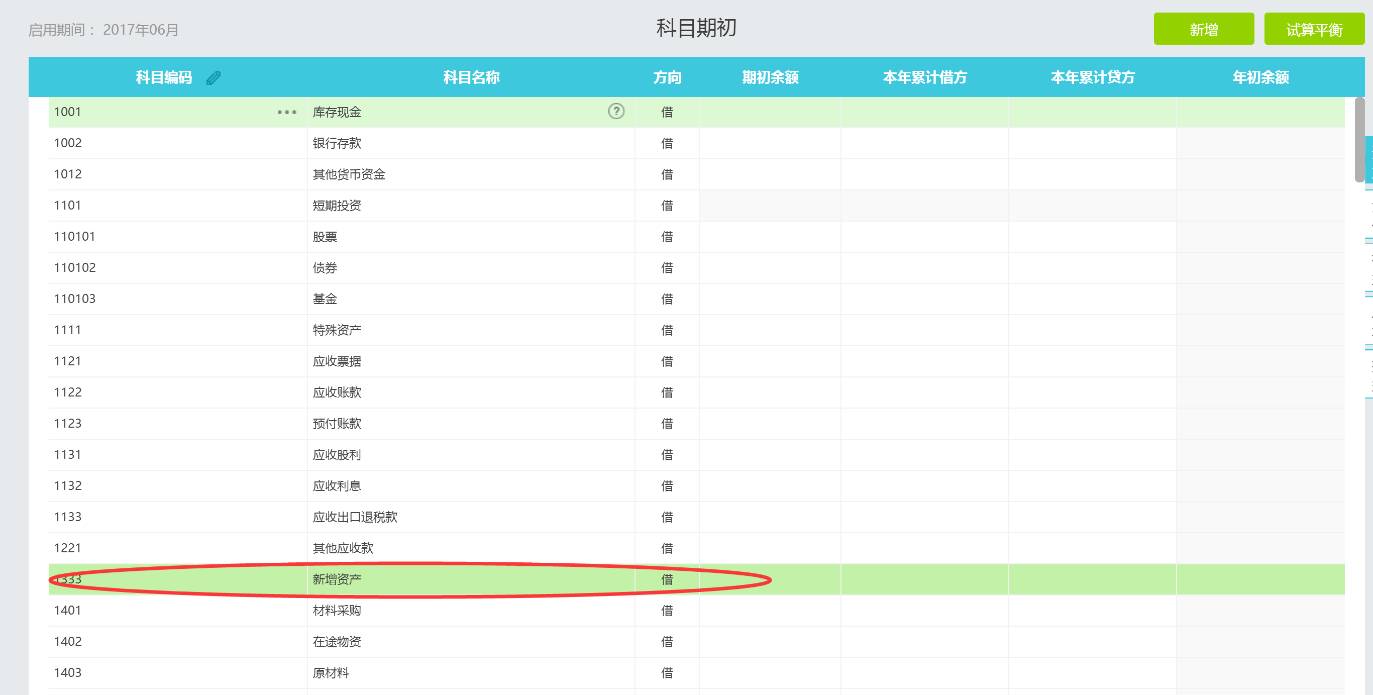Image resolution: width=1373 pixels, height=695 pixels.
Task: Open the three-dot menu on row 1001
Action: [x=287, y=112]
